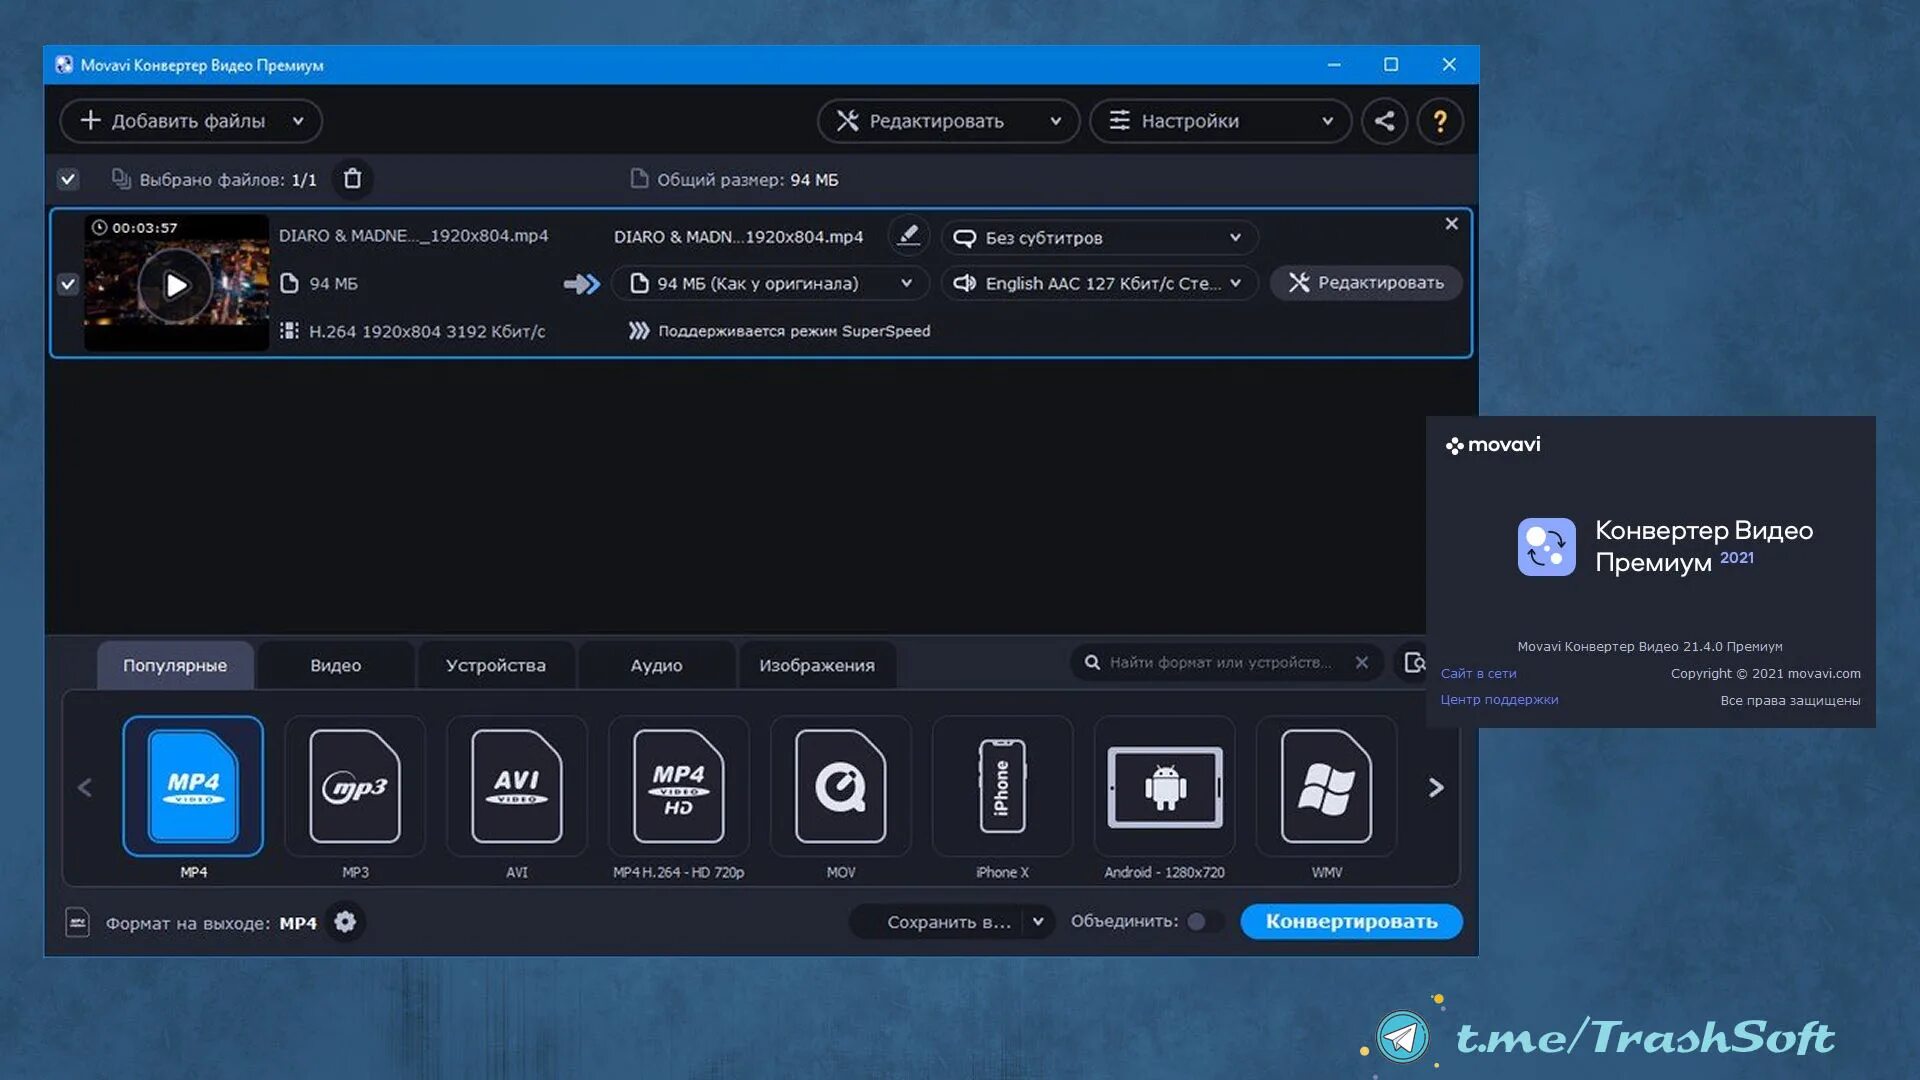This screenshot has height=1080, width=1920.
Task: Remove DIARO & MADNE file from the list
Action: pyautogui.click(x=1451, y=224)
